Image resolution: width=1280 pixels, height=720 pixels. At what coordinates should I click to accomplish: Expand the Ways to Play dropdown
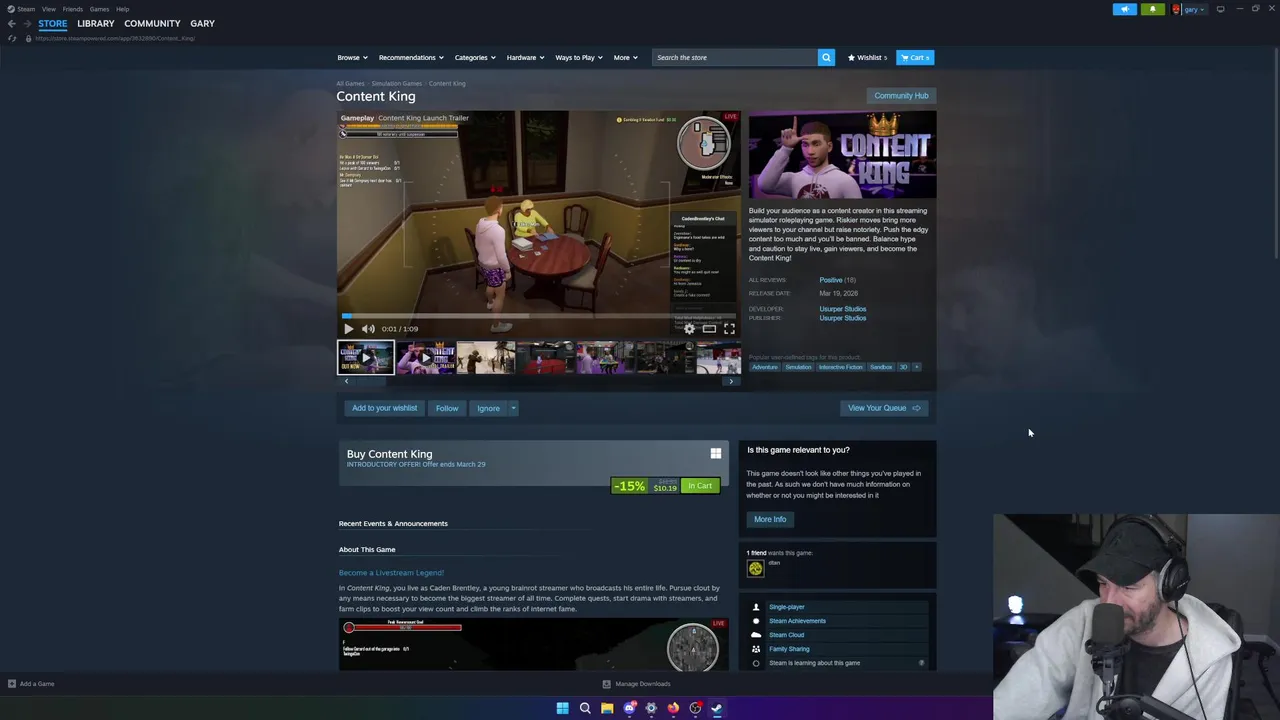(x=579, y=57)
